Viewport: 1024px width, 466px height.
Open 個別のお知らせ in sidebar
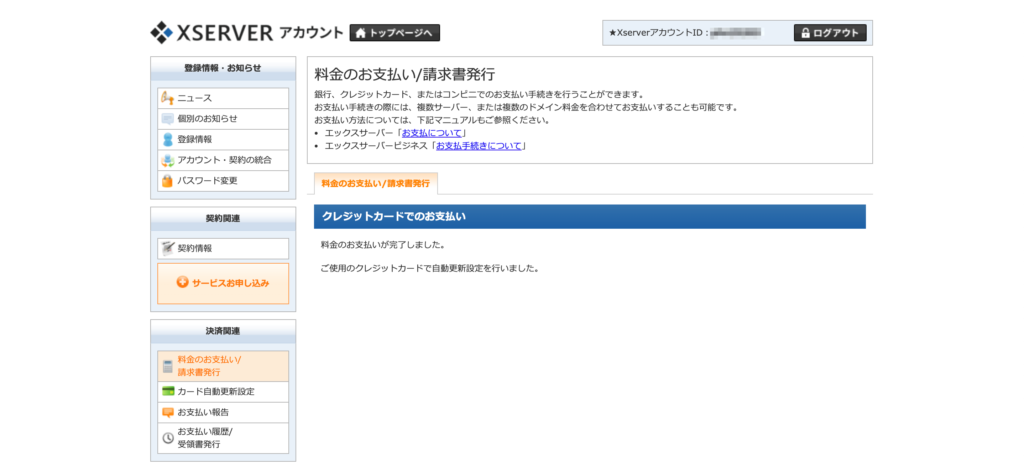[223, 119]
